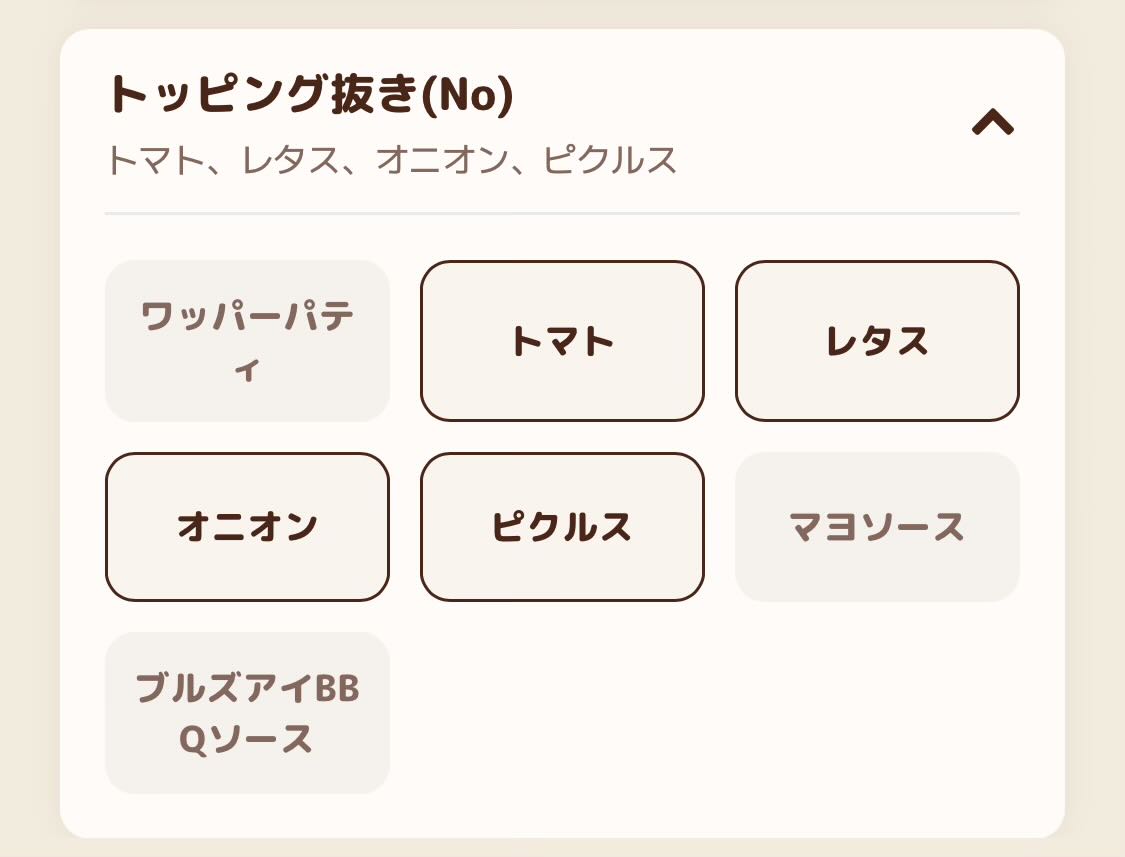
Task: Deselect the オニオン option
Action: pyautogui.click(x=247, y=527)
